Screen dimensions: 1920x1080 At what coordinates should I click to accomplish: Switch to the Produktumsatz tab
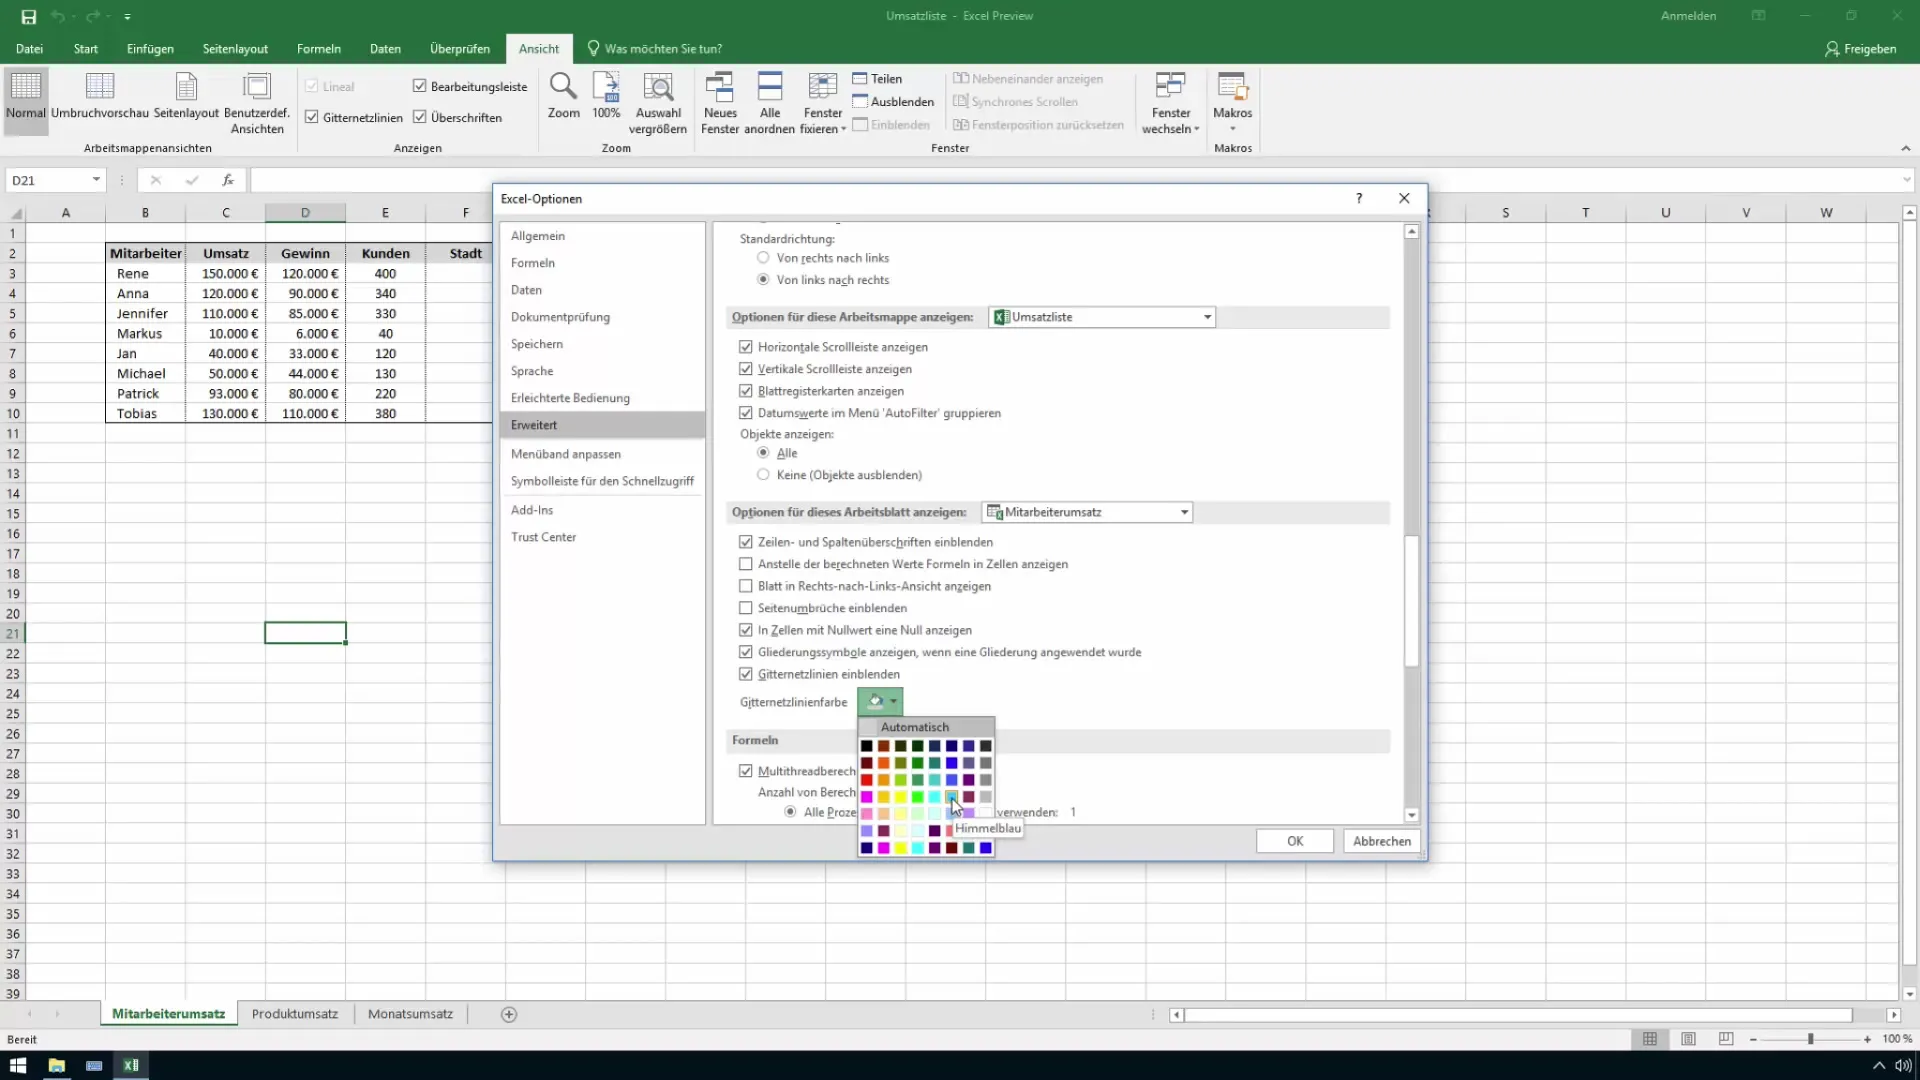point(294,1014)
